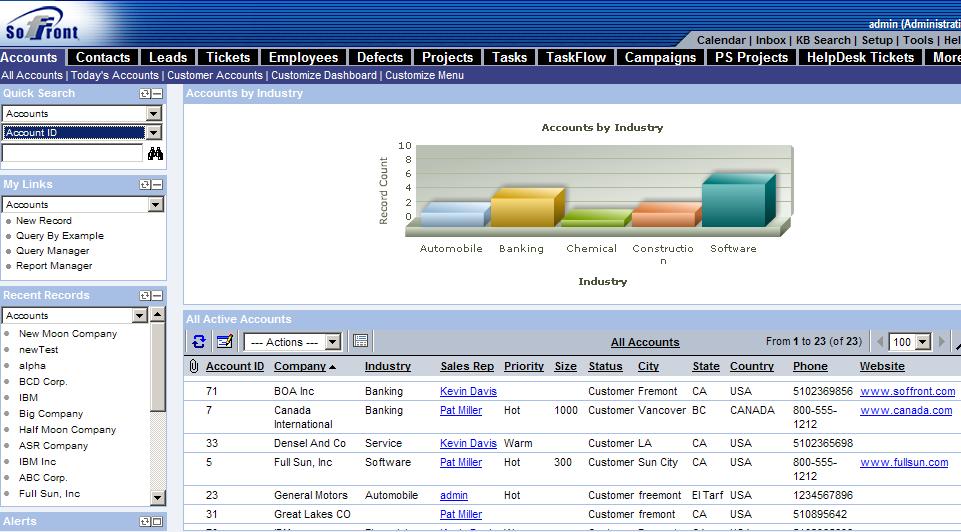Click Customer Accounts submenu link
This screenshot has width=961, height=532.
point(215,75)
